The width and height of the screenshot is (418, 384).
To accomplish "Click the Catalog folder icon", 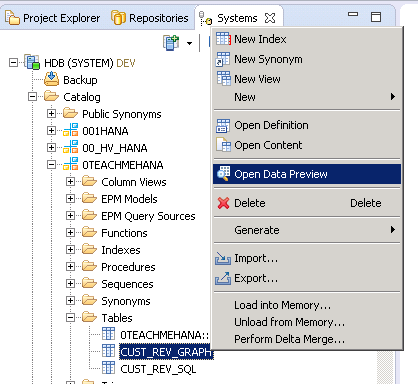I will tap(51, 96).
